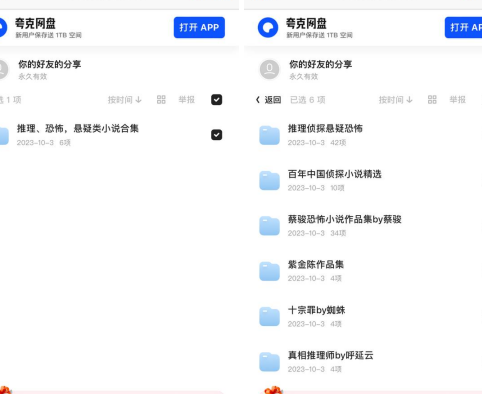Image resolution: width=482 pixels, height=394 pixels.
Task: Click folder icon of 推理、恐怖,悬疑类小说合集
Action: click(4, 136)
